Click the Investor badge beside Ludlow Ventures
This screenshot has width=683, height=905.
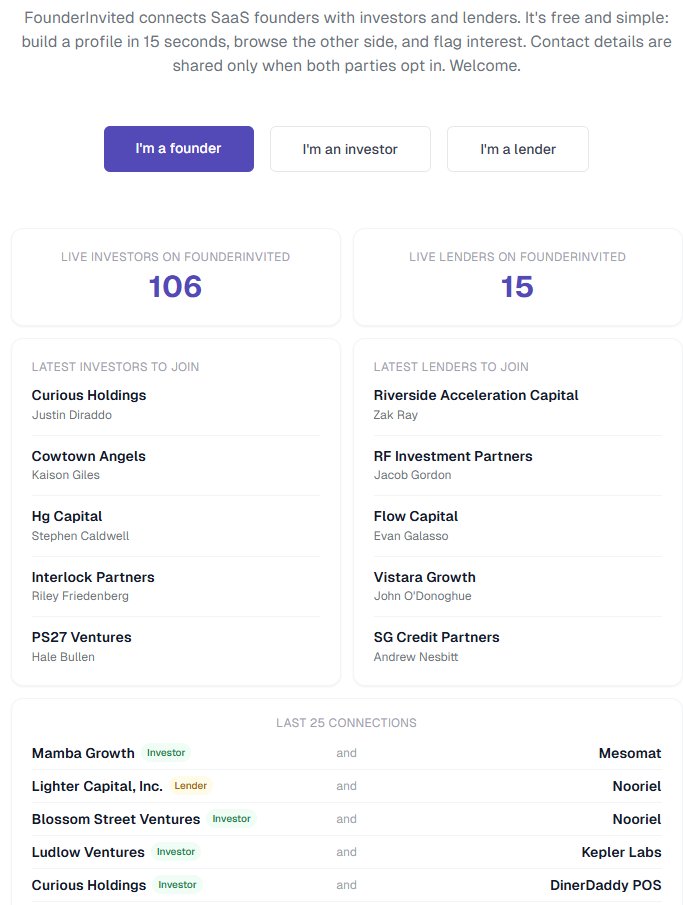tap(176, 851)
